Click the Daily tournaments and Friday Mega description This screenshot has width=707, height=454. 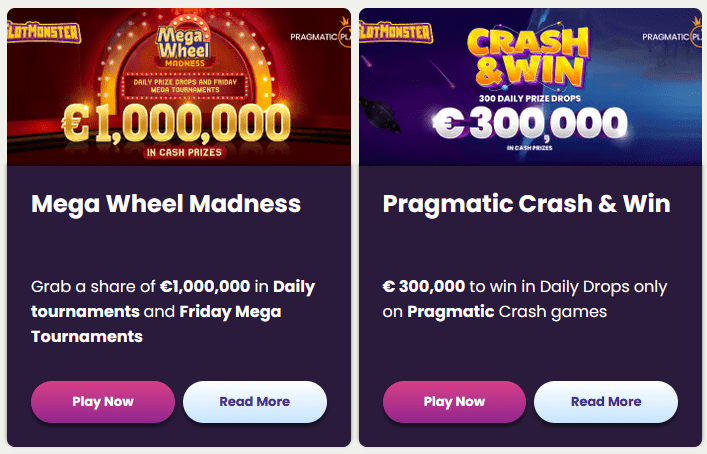(x=173, y=311)
